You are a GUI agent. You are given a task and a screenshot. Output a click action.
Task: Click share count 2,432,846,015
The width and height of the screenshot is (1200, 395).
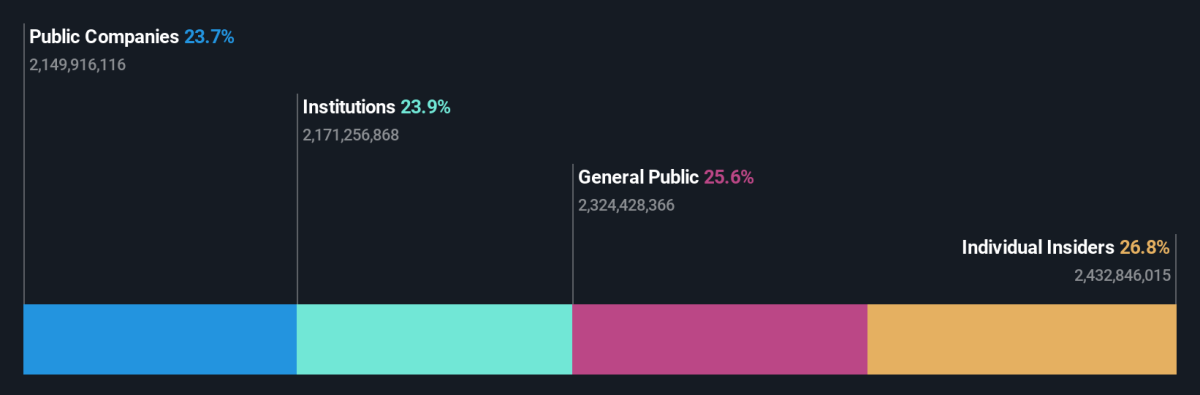1122,274
